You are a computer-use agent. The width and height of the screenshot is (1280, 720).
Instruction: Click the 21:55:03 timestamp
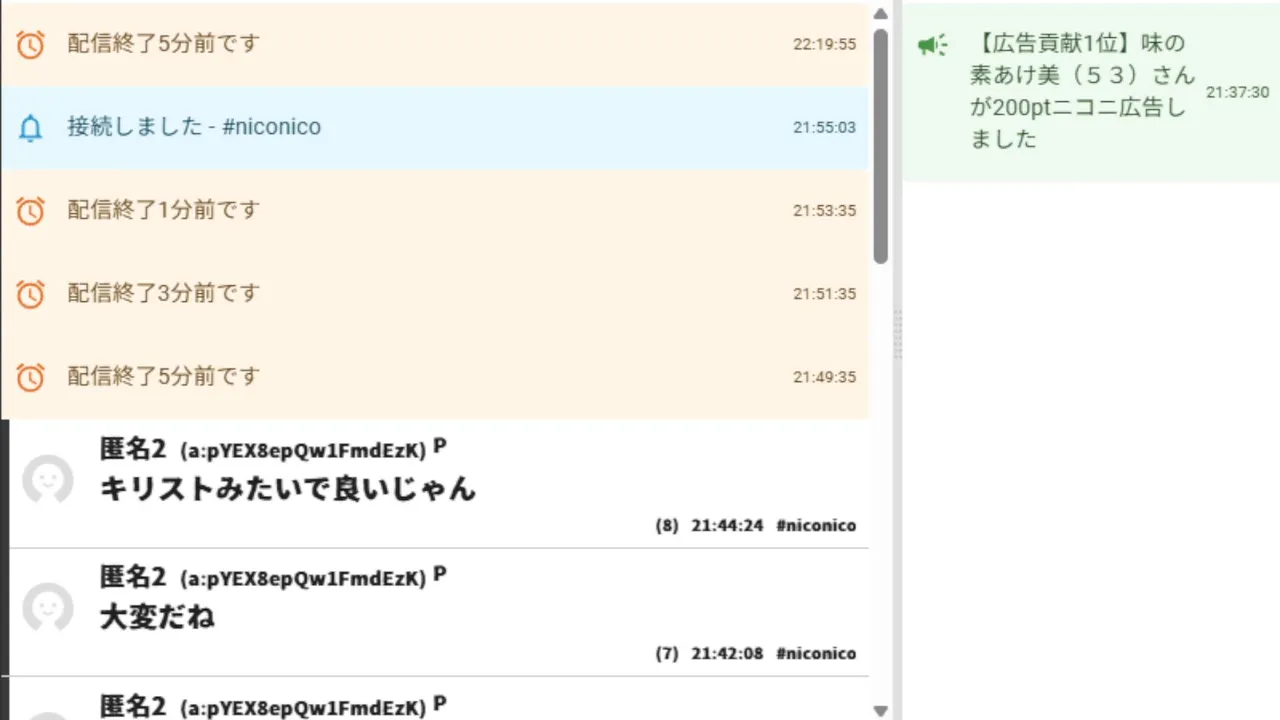pos(825,128)
